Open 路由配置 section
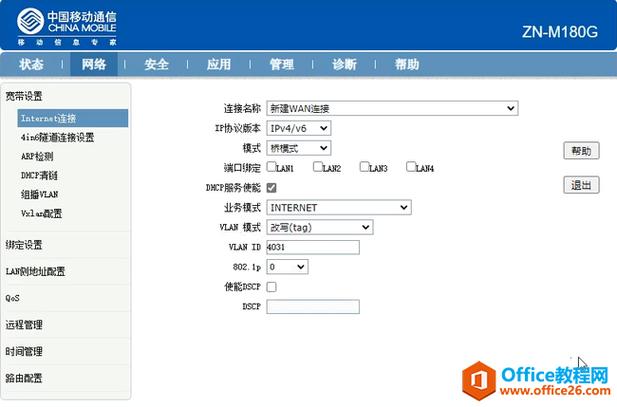617x407 pixels. [x=24, y=378]
